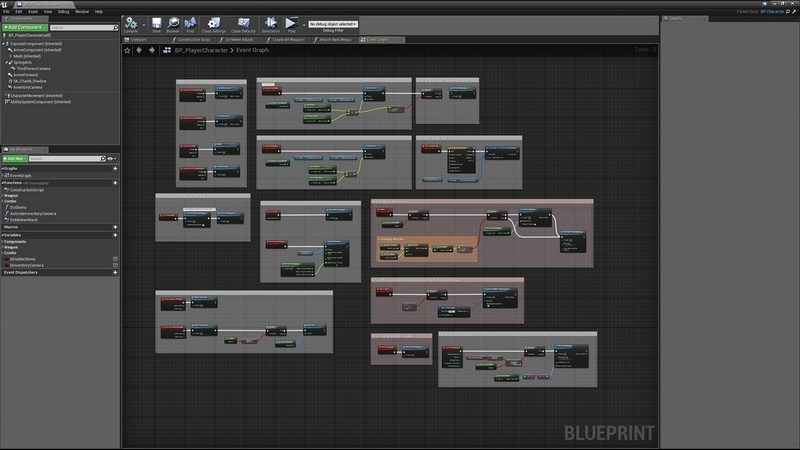Screen dimensions: 800x450
Task: Click the graph bookmark star icon
Action: (x=127, y=49)
